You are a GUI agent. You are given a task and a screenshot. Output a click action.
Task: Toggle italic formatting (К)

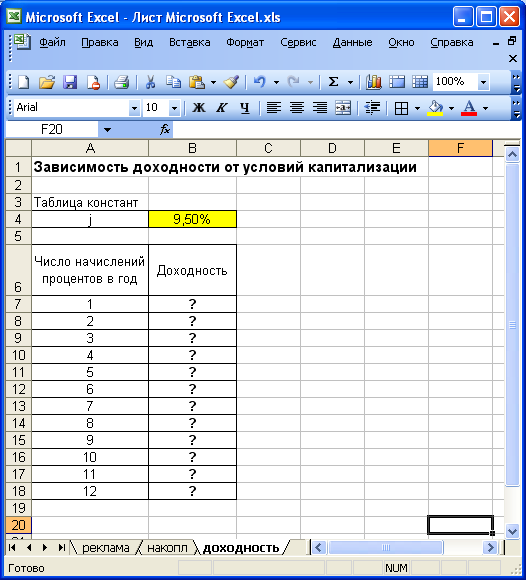pyautogui.click(x=222, y=108)
